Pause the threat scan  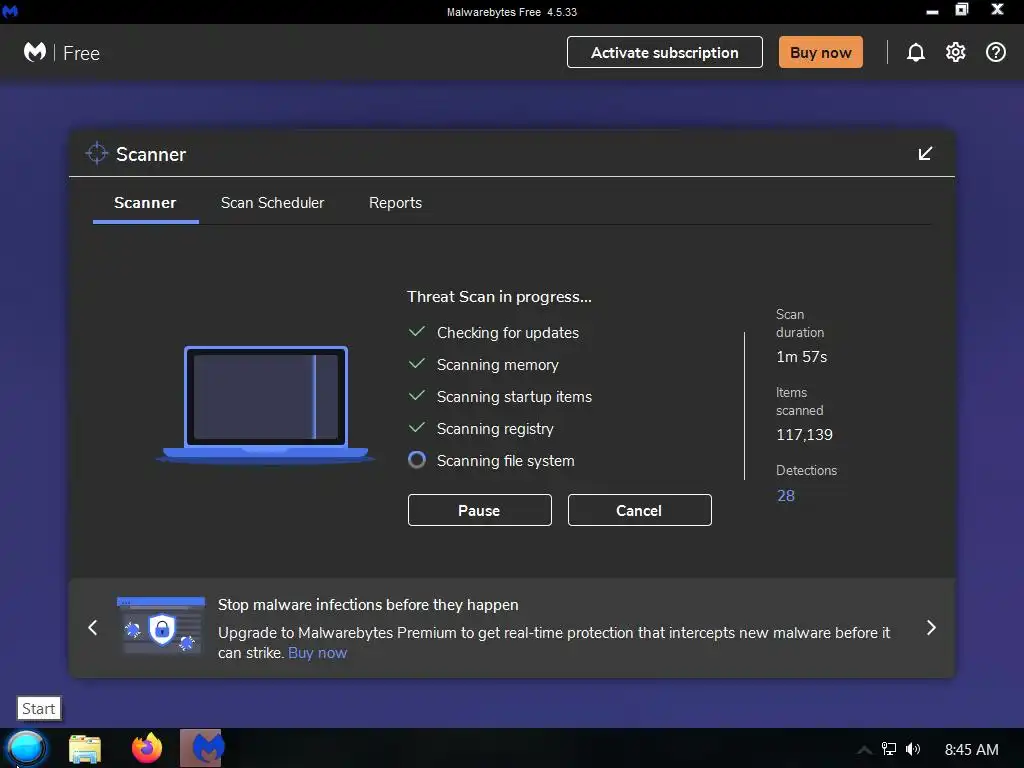[479, 510]
